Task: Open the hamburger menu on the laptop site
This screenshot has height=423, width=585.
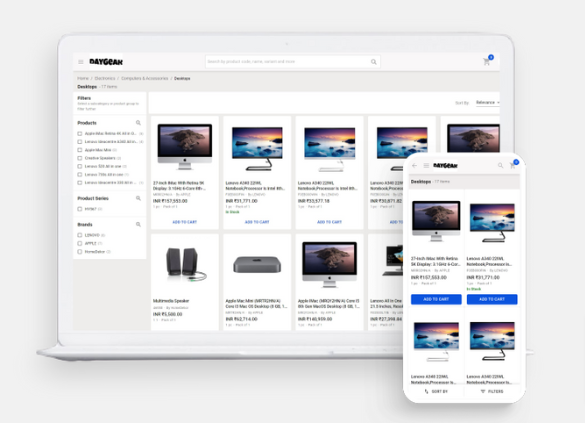Action: click(81, 62)
